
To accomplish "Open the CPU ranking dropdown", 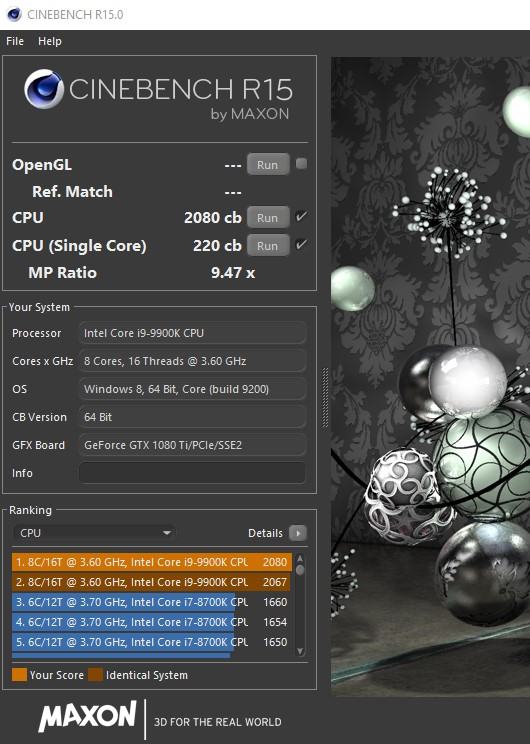I will pos(94,533).
